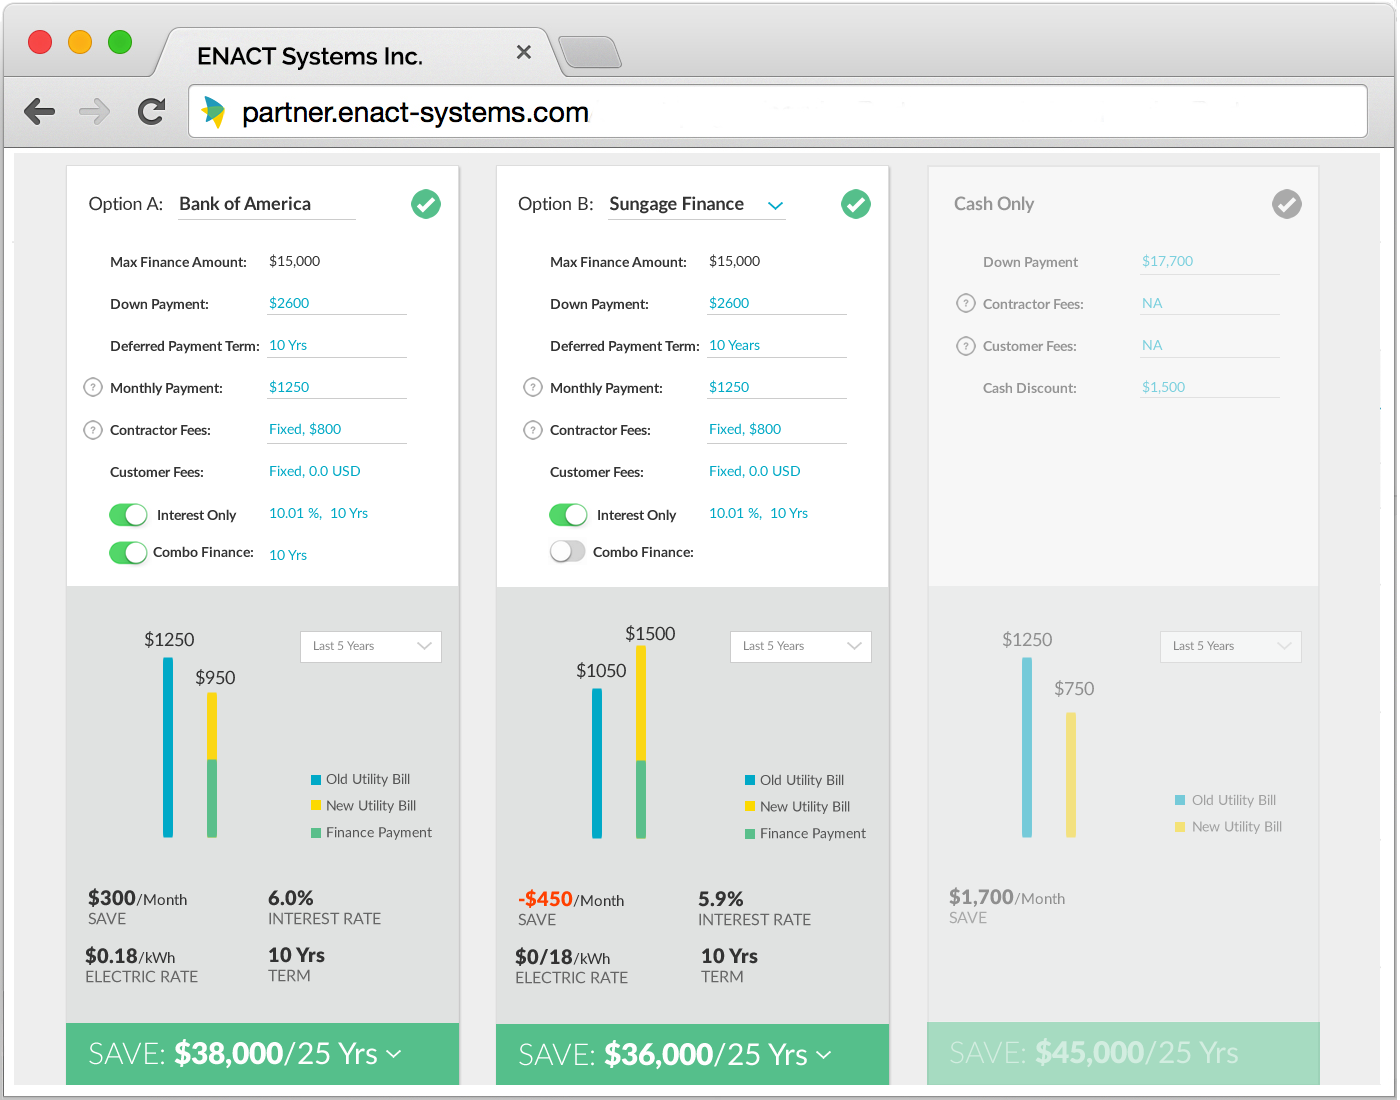The height and width of the screenshot is (1100, 1400).
Task: Click Old Utility Bill blue legend swatch, Option A
Action: tap(316, 780)
